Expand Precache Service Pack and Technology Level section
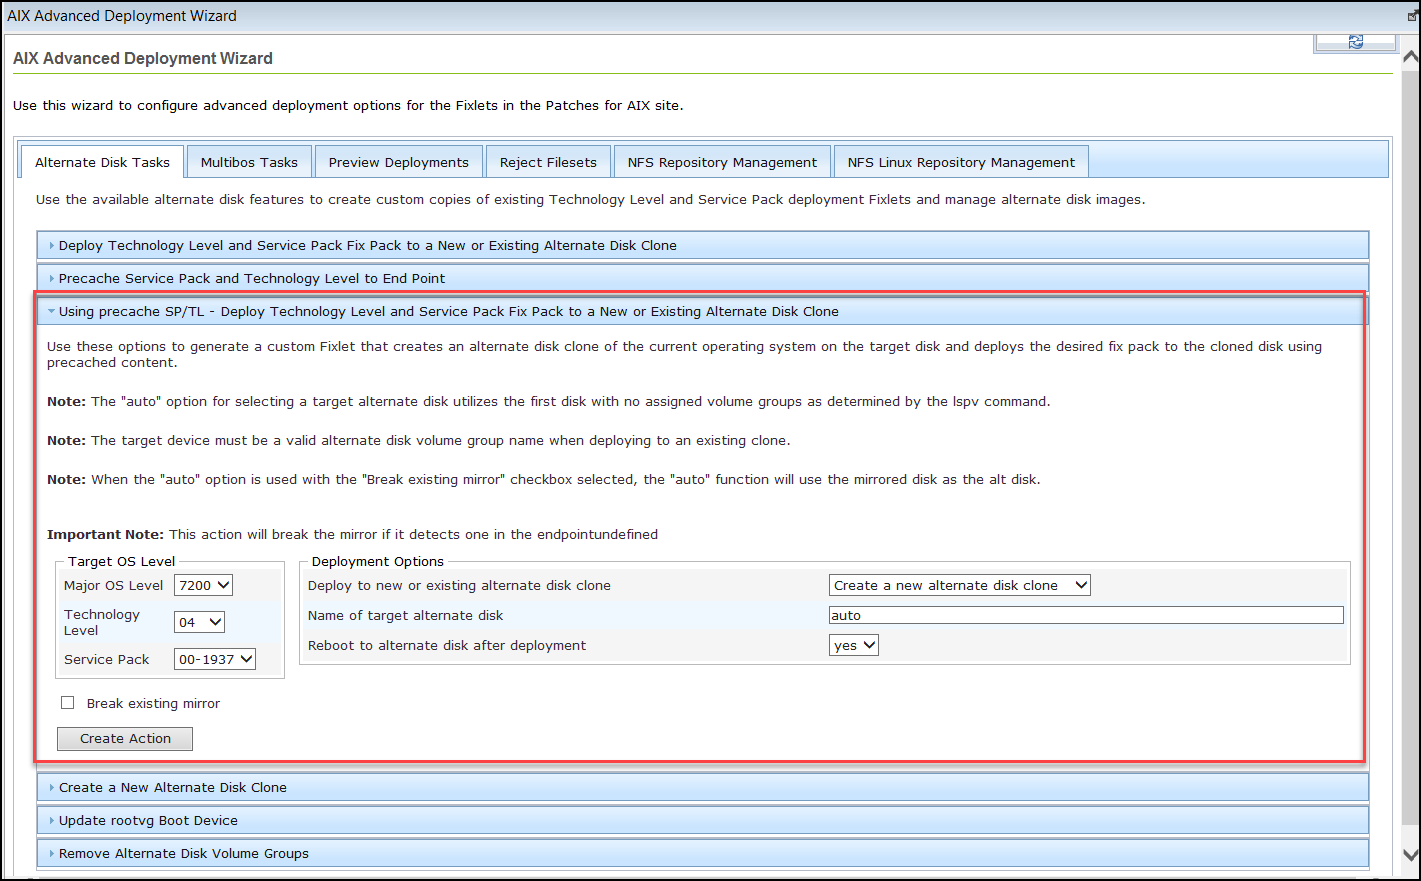The image size is (1421, 881). point(703,278)
